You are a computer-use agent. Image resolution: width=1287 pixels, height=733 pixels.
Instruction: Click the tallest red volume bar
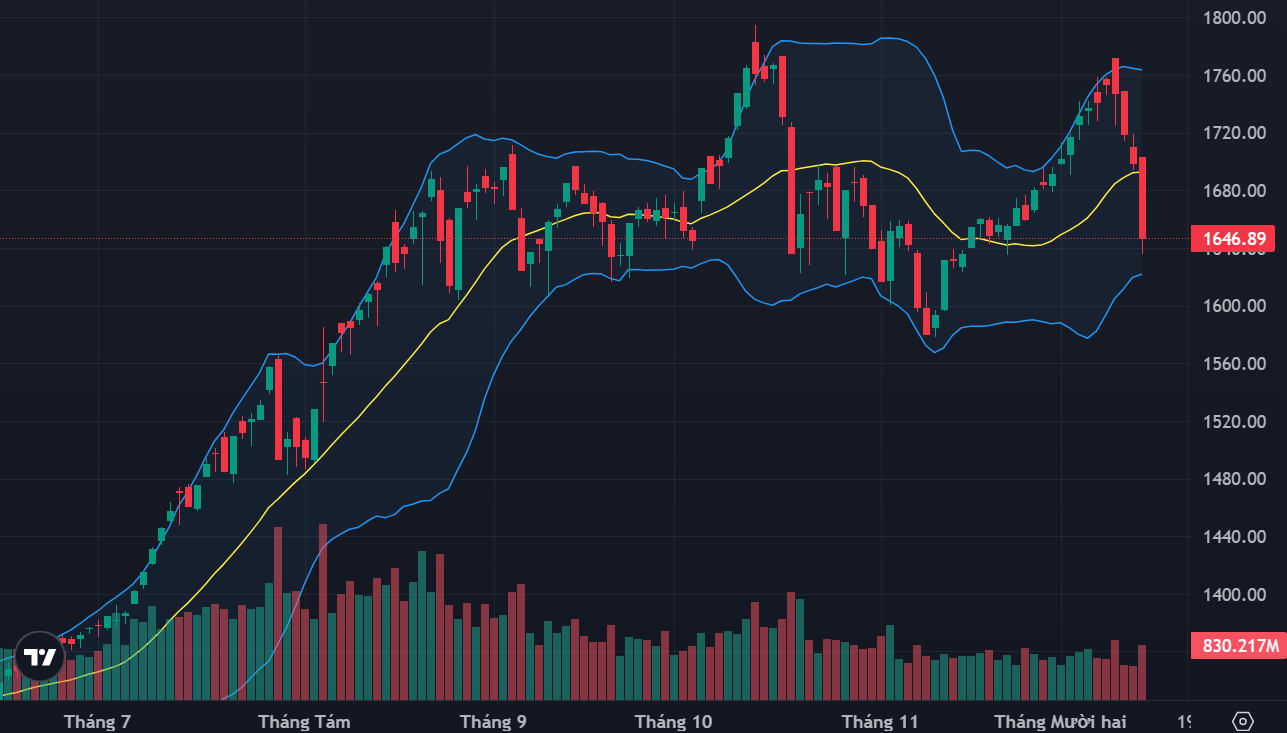(323, 612)
